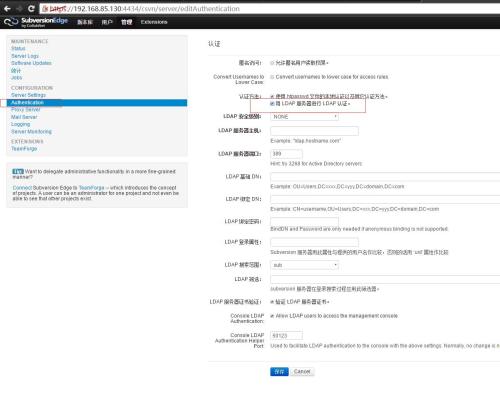Reload the page with the refresh icon

point(31,9)
